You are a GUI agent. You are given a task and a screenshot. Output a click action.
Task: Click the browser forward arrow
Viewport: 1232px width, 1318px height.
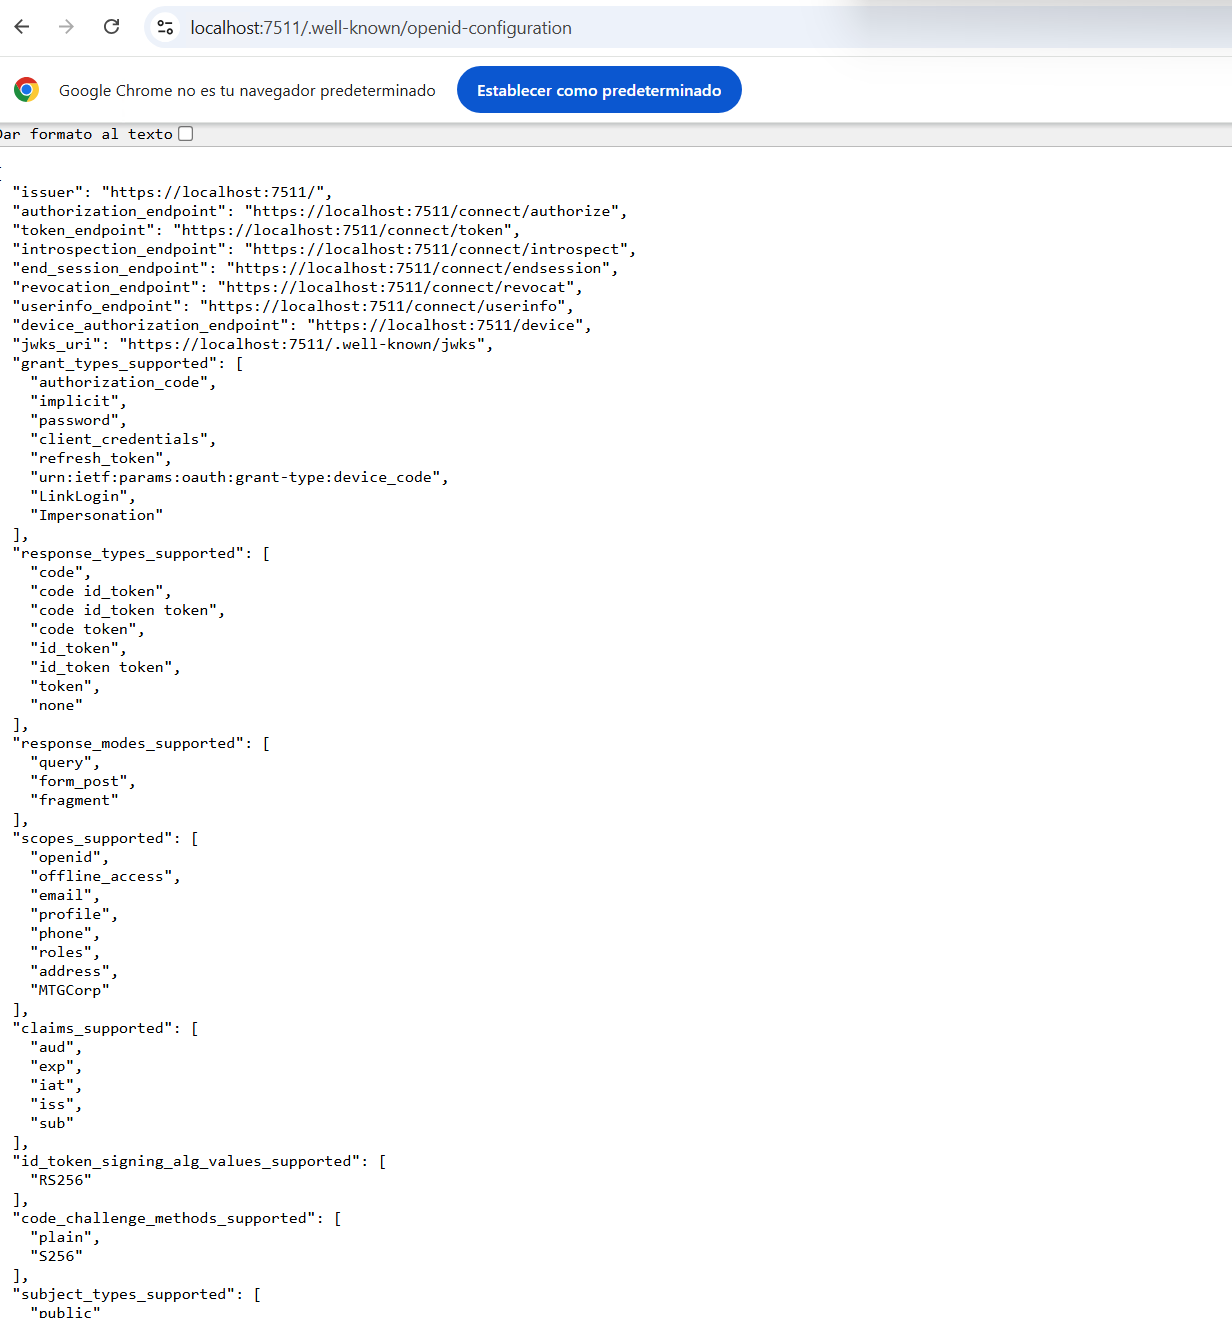(x=66, y=27)
